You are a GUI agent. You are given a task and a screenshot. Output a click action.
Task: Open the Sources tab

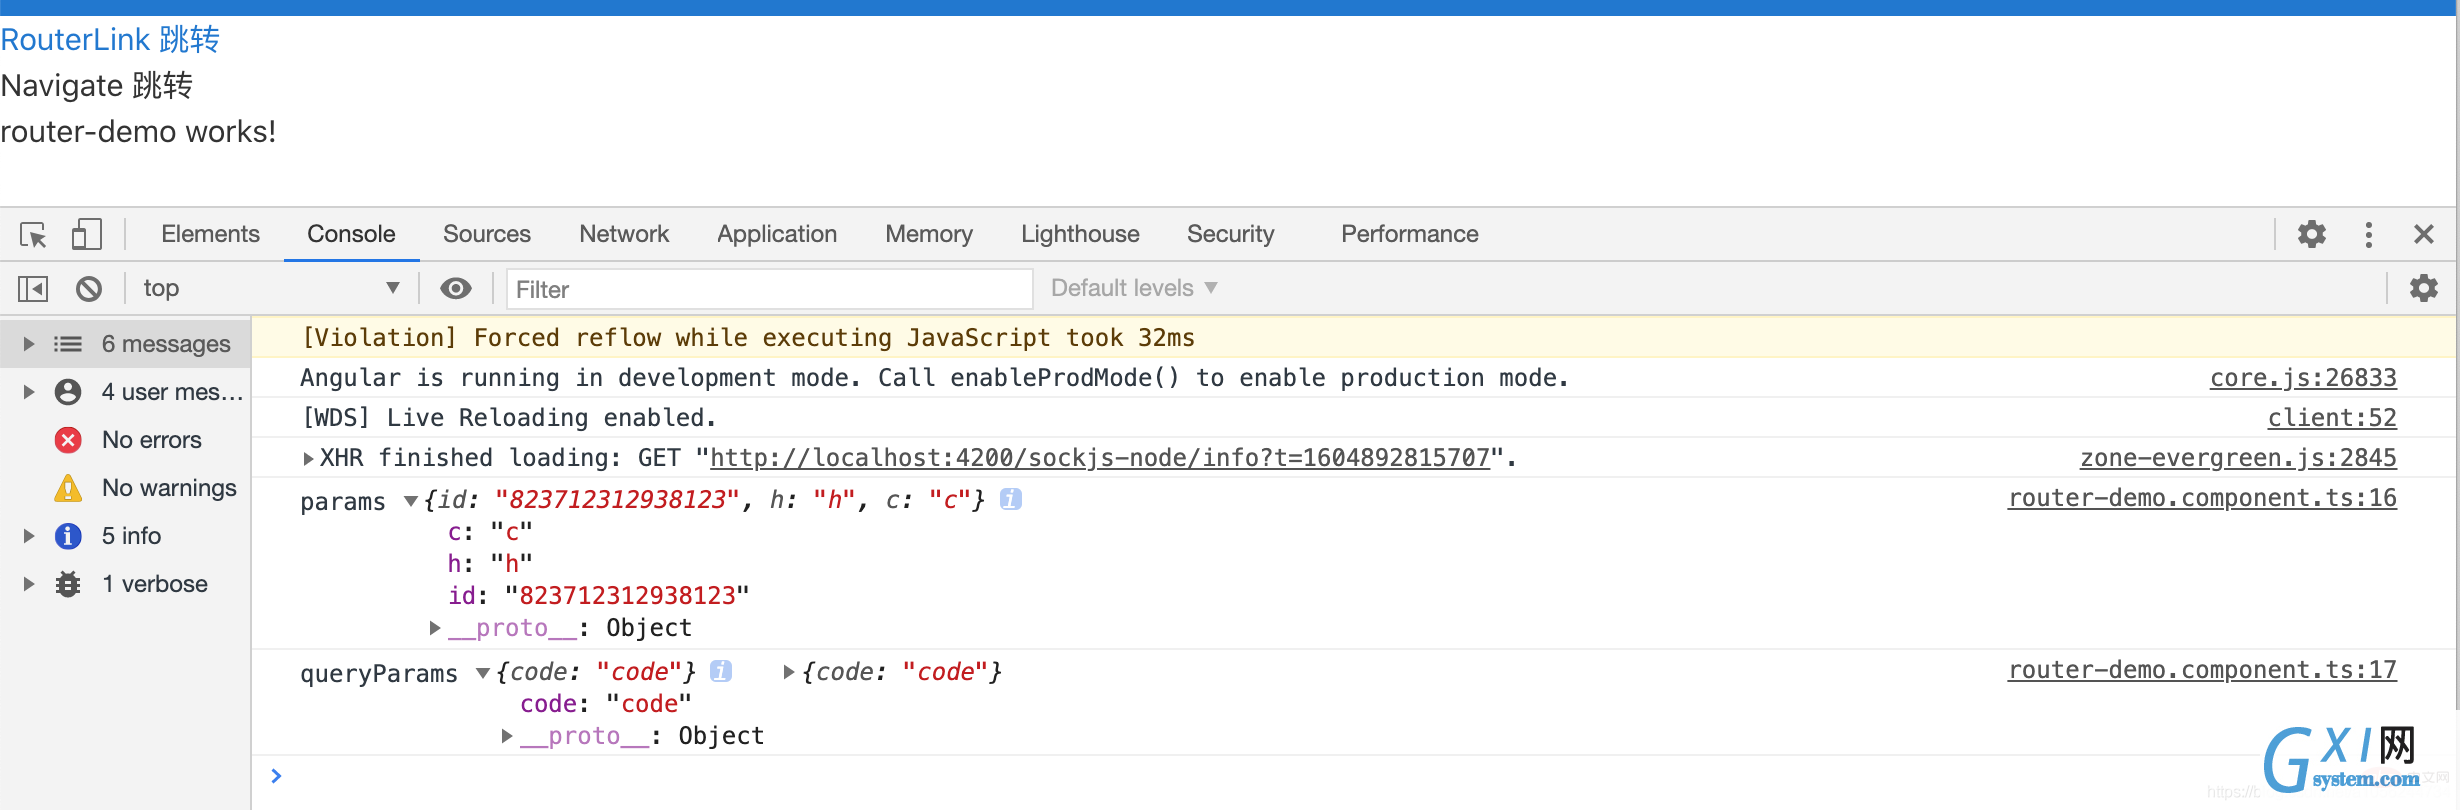[x=487, y=234]
